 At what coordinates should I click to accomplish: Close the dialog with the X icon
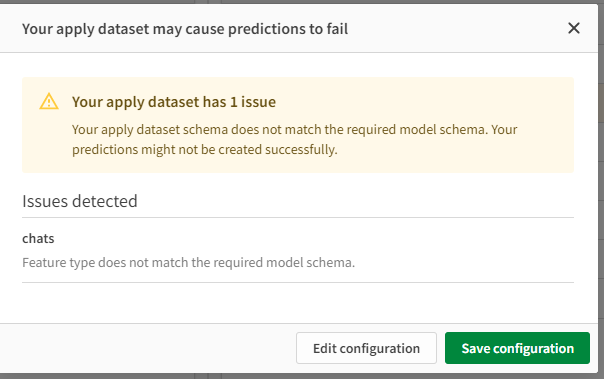coord(574,28)
